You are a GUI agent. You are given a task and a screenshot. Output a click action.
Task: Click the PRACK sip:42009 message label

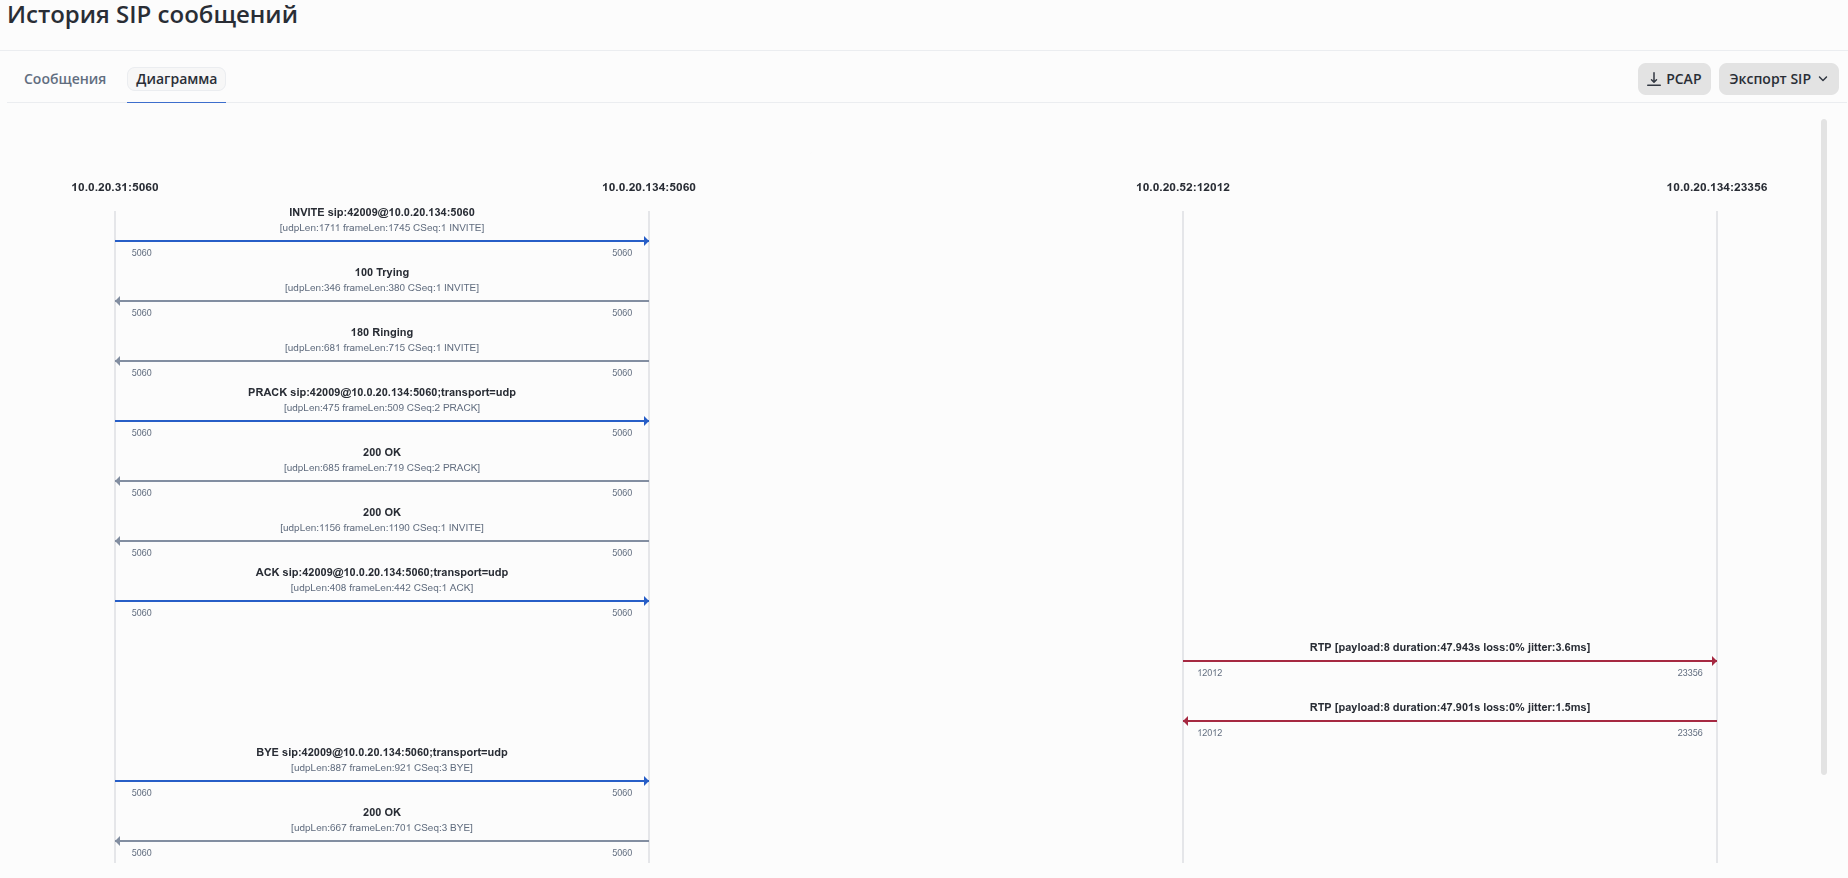click(381, 392)
